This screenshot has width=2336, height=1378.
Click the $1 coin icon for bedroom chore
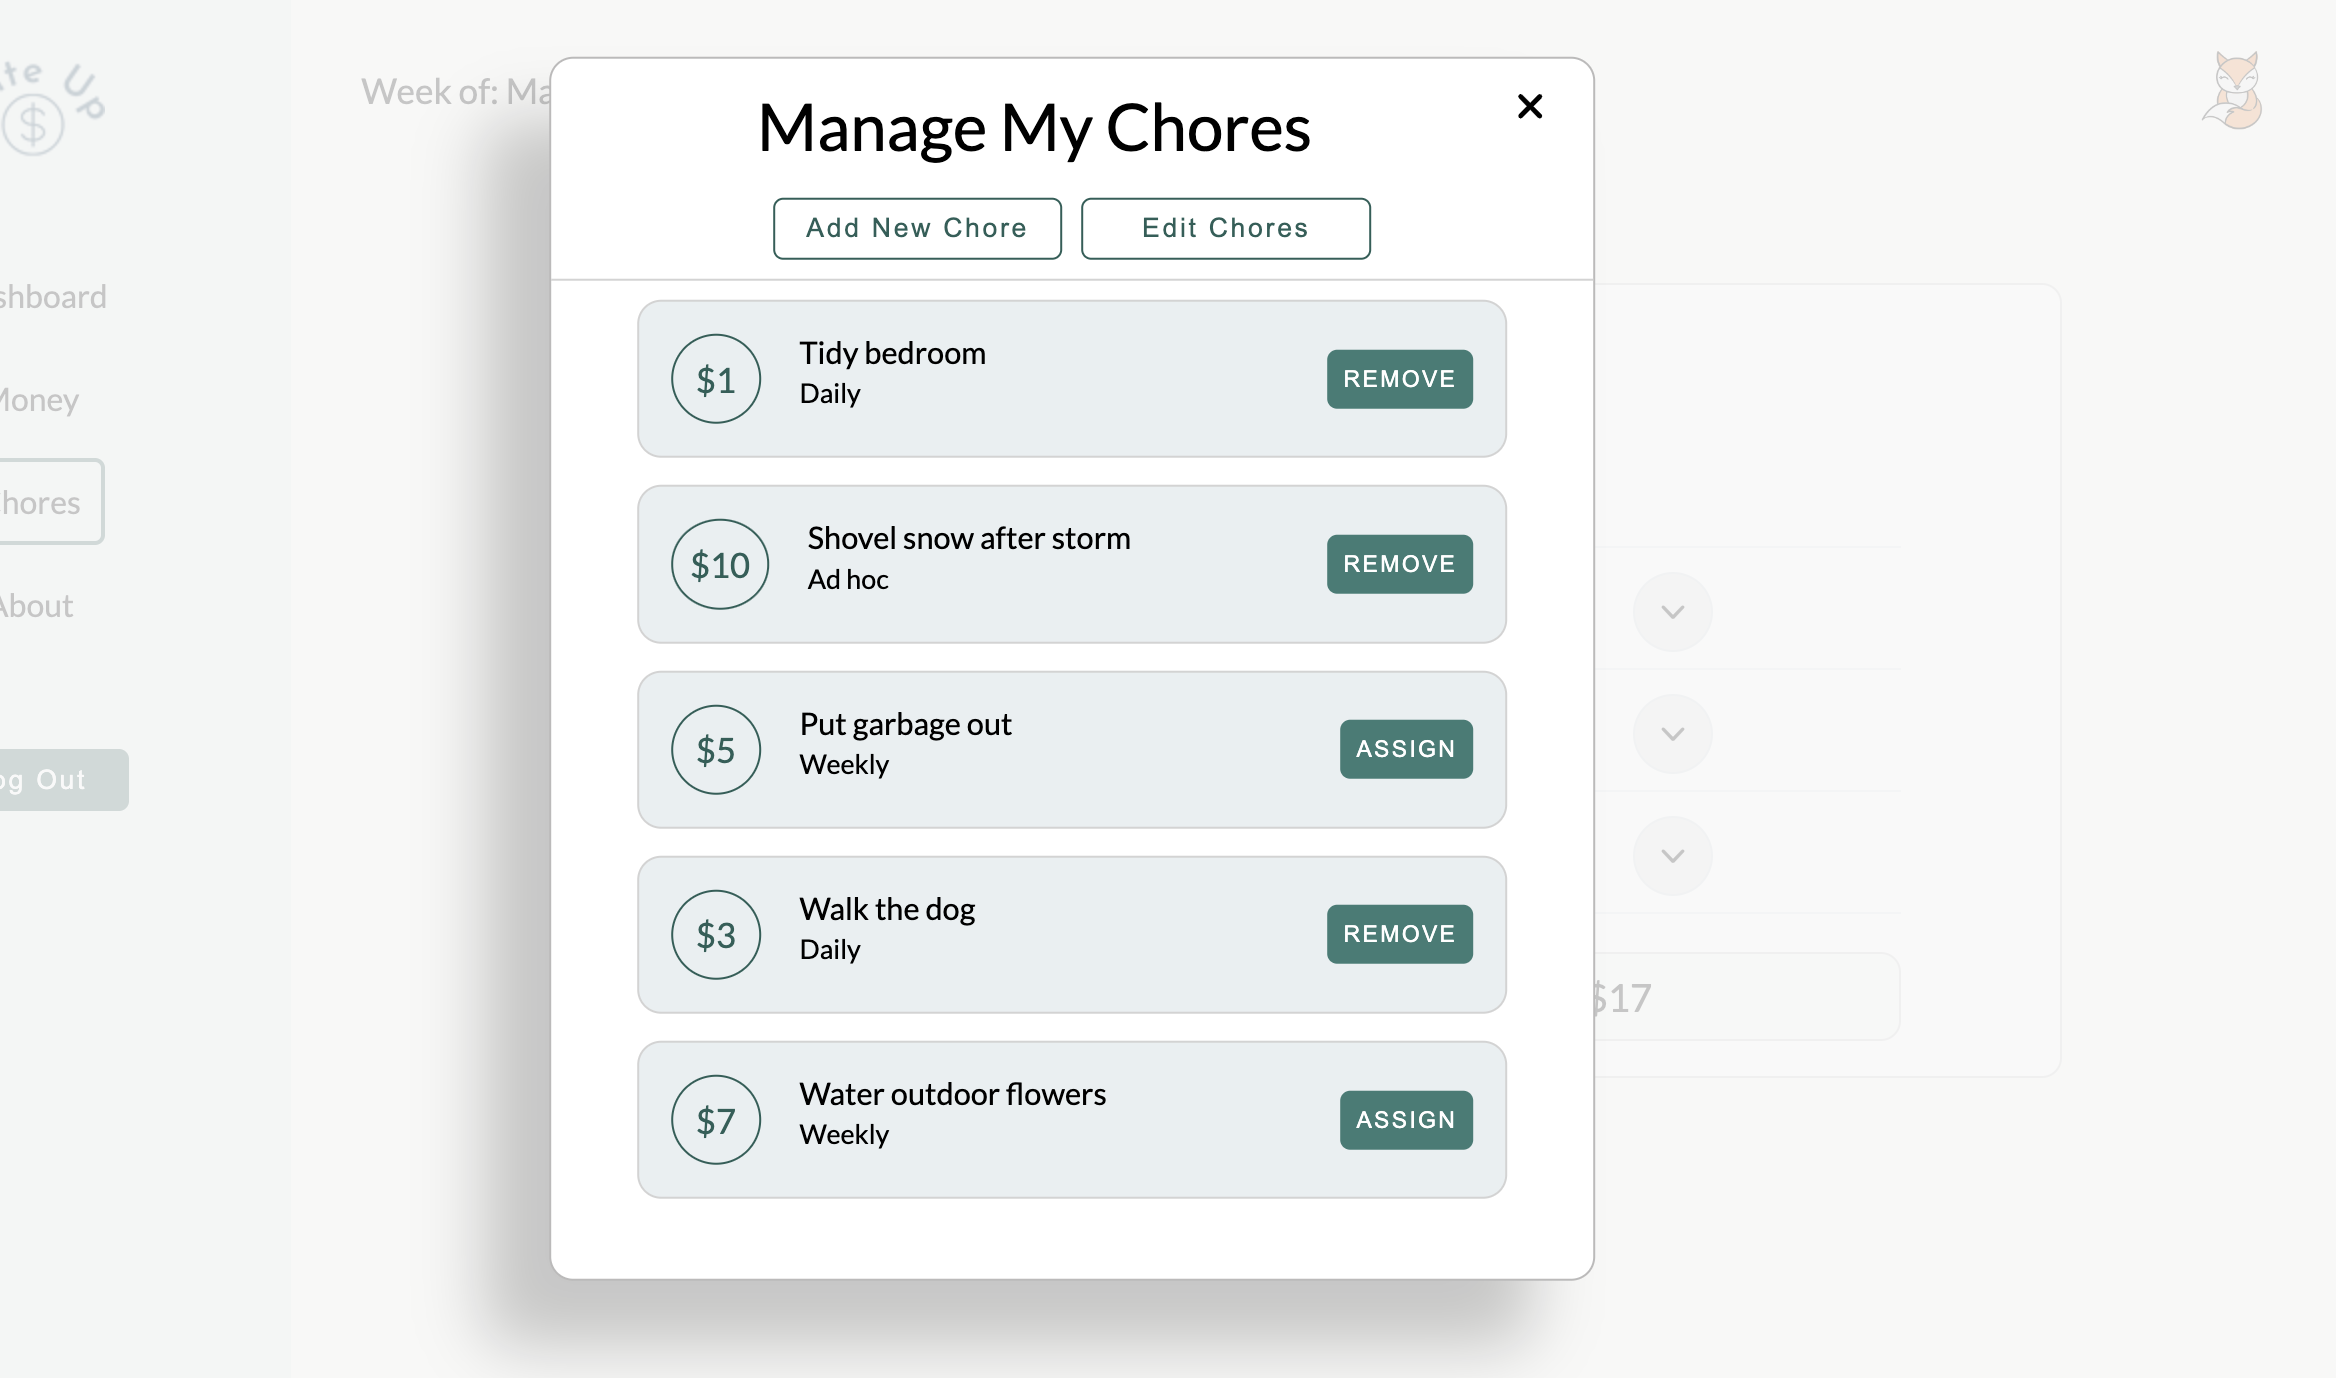point(714,377)
